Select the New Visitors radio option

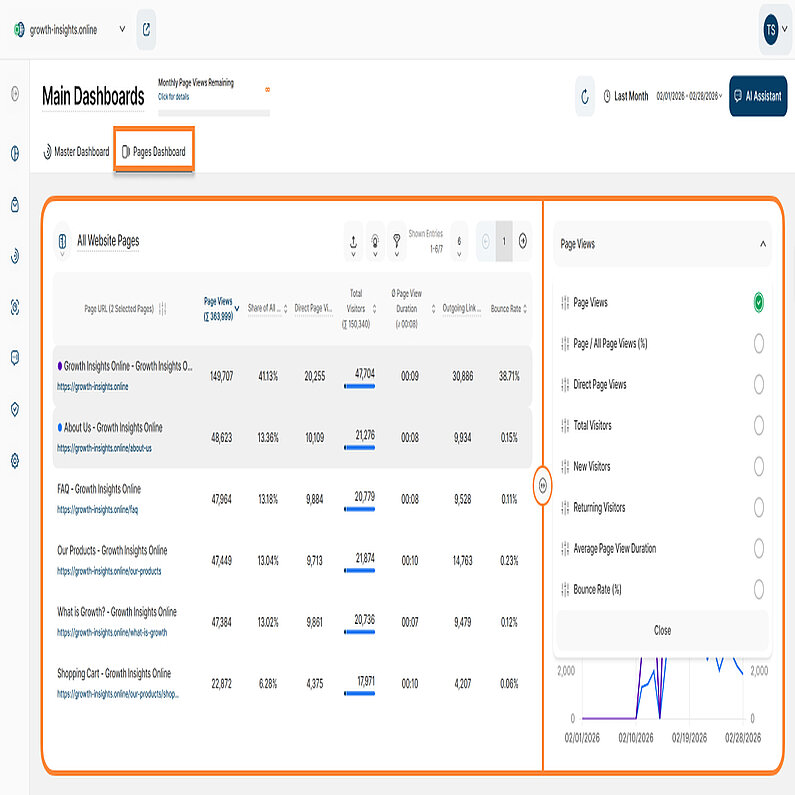pos(758,466)
